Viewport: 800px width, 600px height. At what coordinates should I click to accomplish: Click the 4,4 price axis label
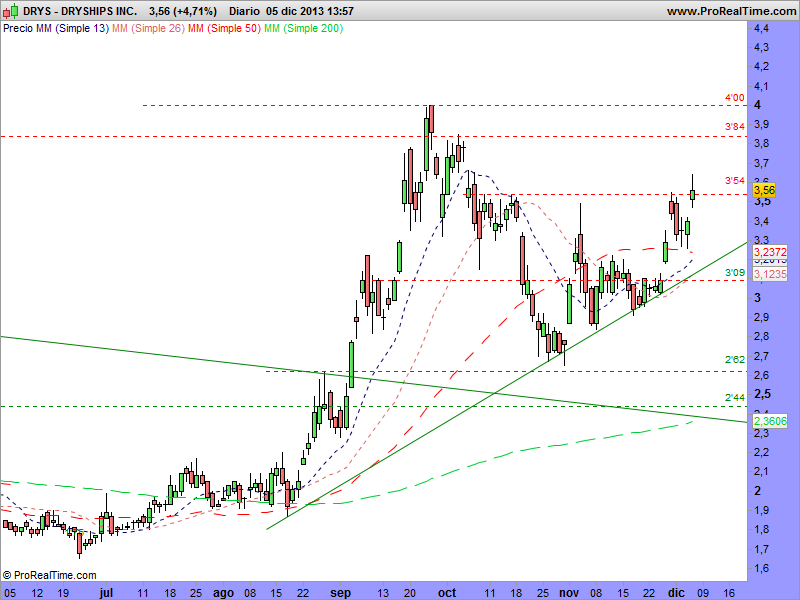tap(761, 29)
